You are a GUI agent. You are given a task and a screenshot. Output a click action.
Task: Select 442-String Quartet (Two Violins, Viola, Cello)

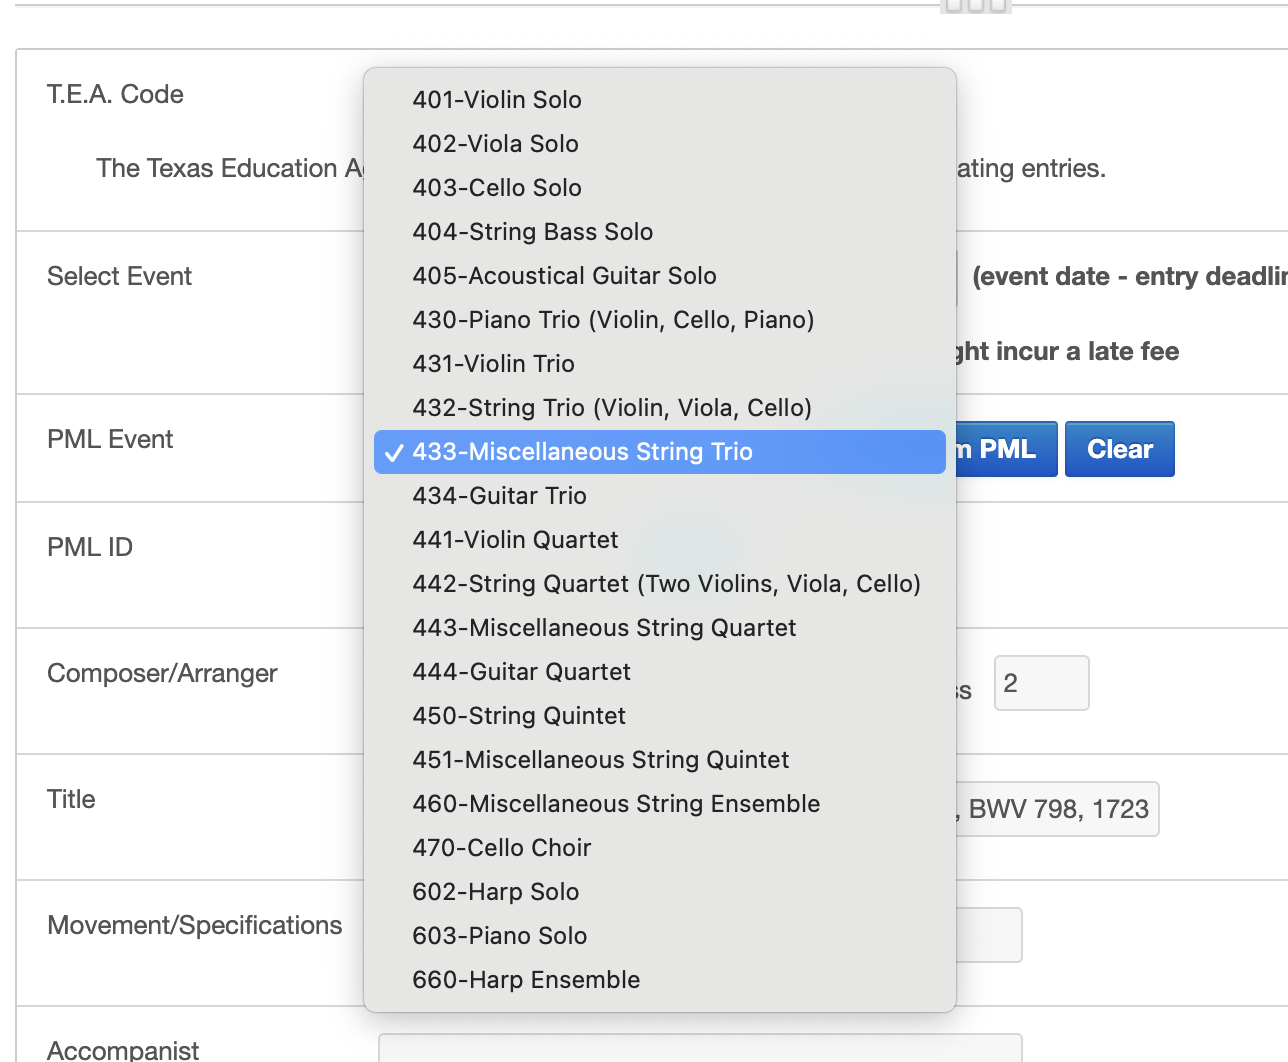[x=666, y=584]
